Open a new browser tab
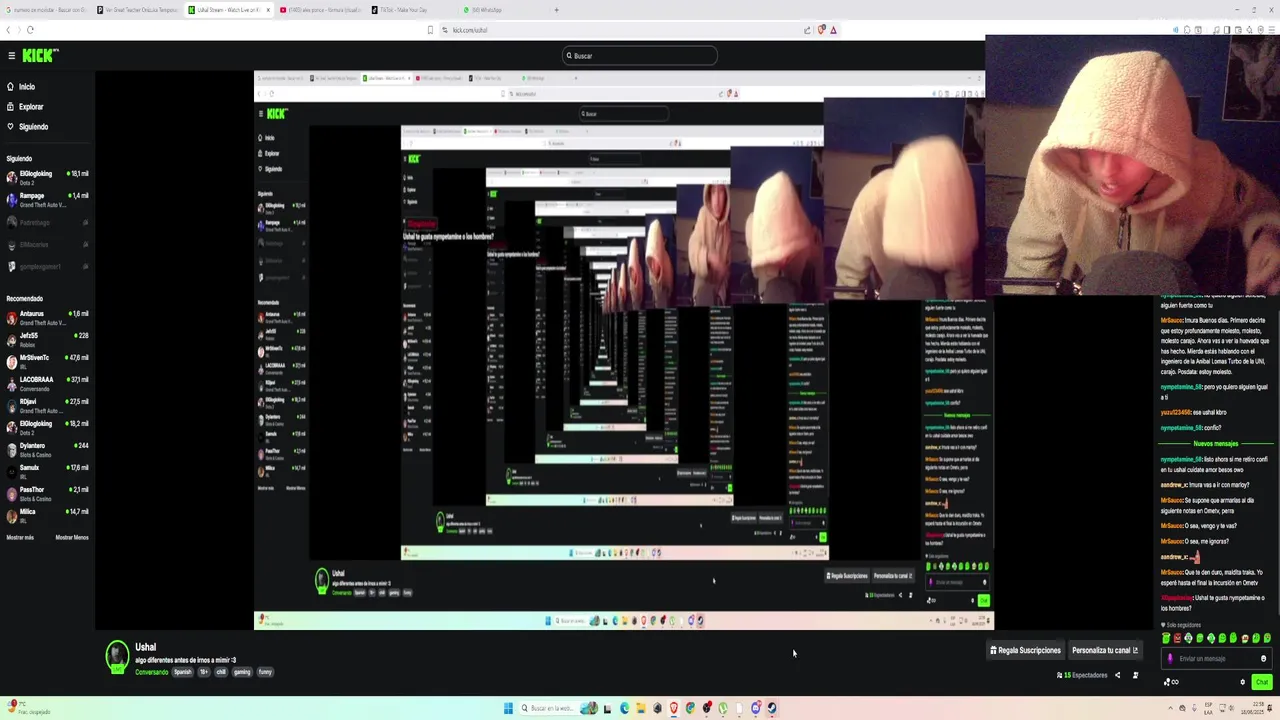 557,10
